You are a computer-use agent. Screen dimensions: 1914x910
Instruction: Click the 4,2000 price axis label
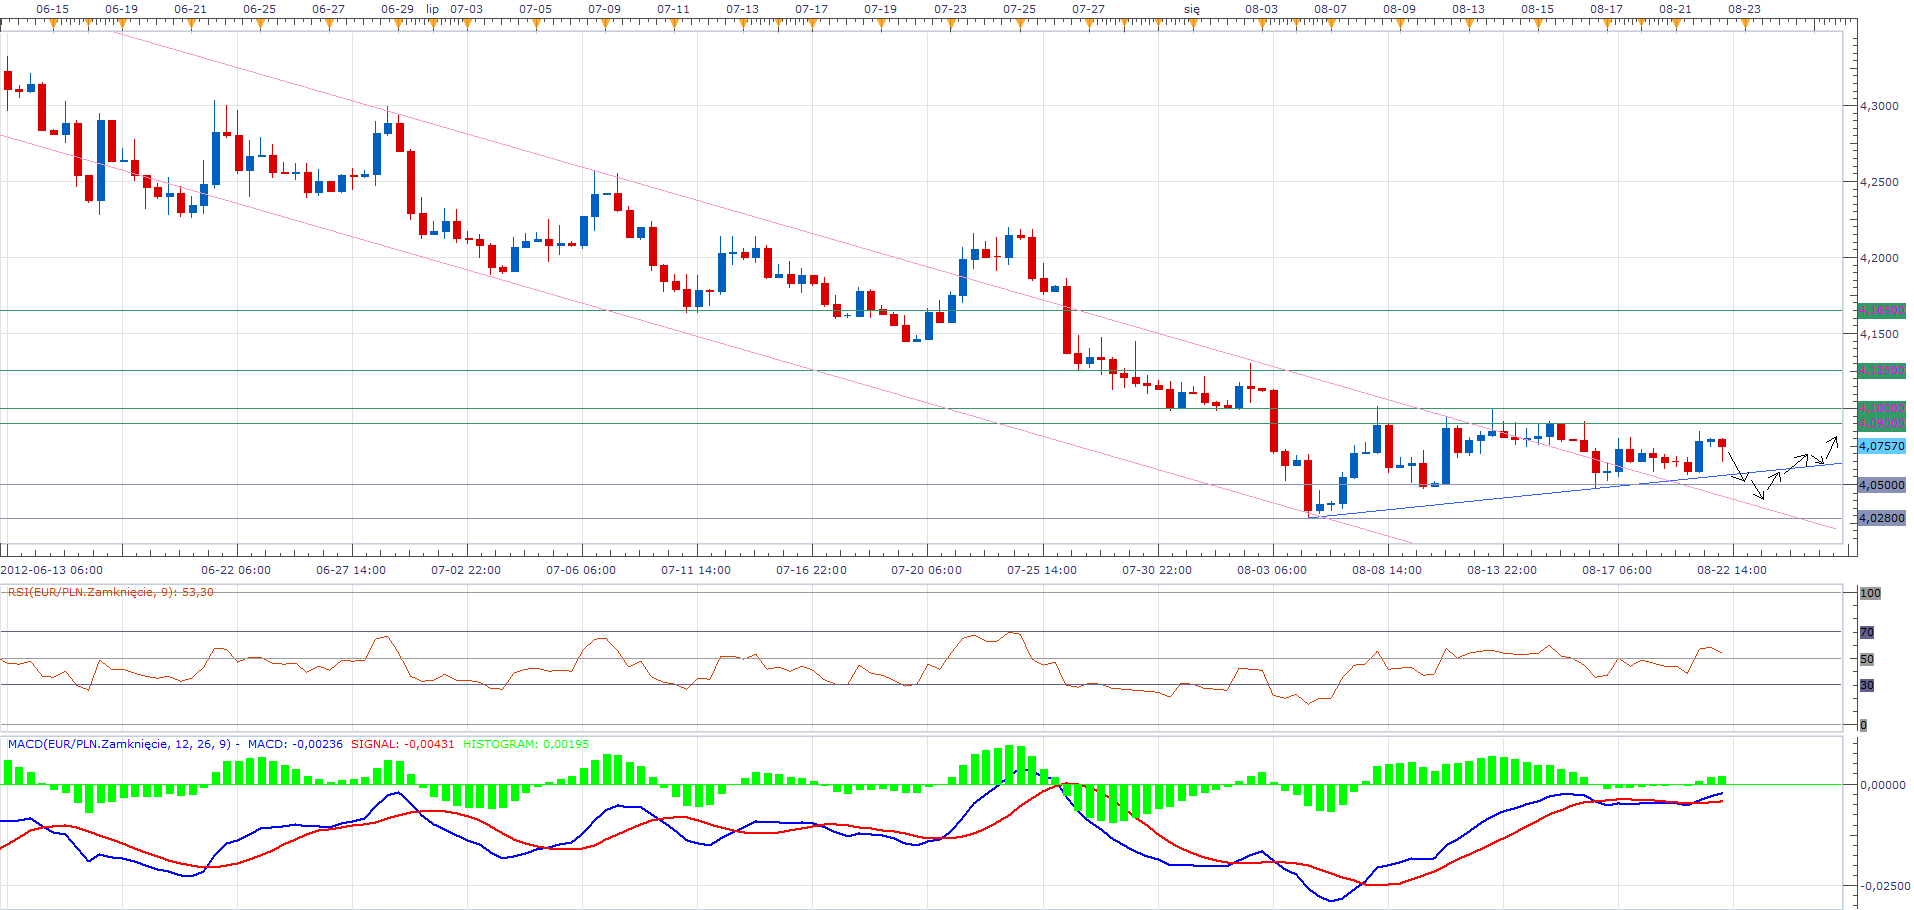[1878, 258]
